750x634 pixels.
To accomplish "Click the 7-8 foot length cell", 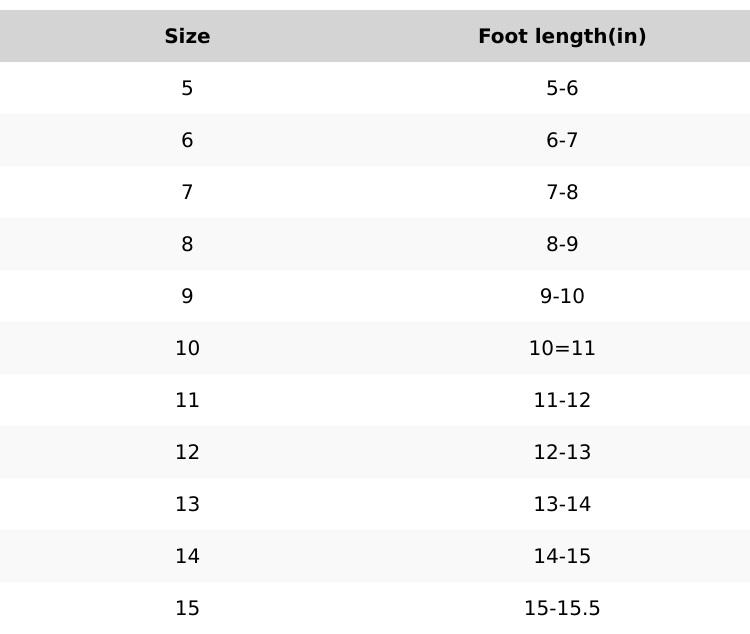I will click(562, 193).
